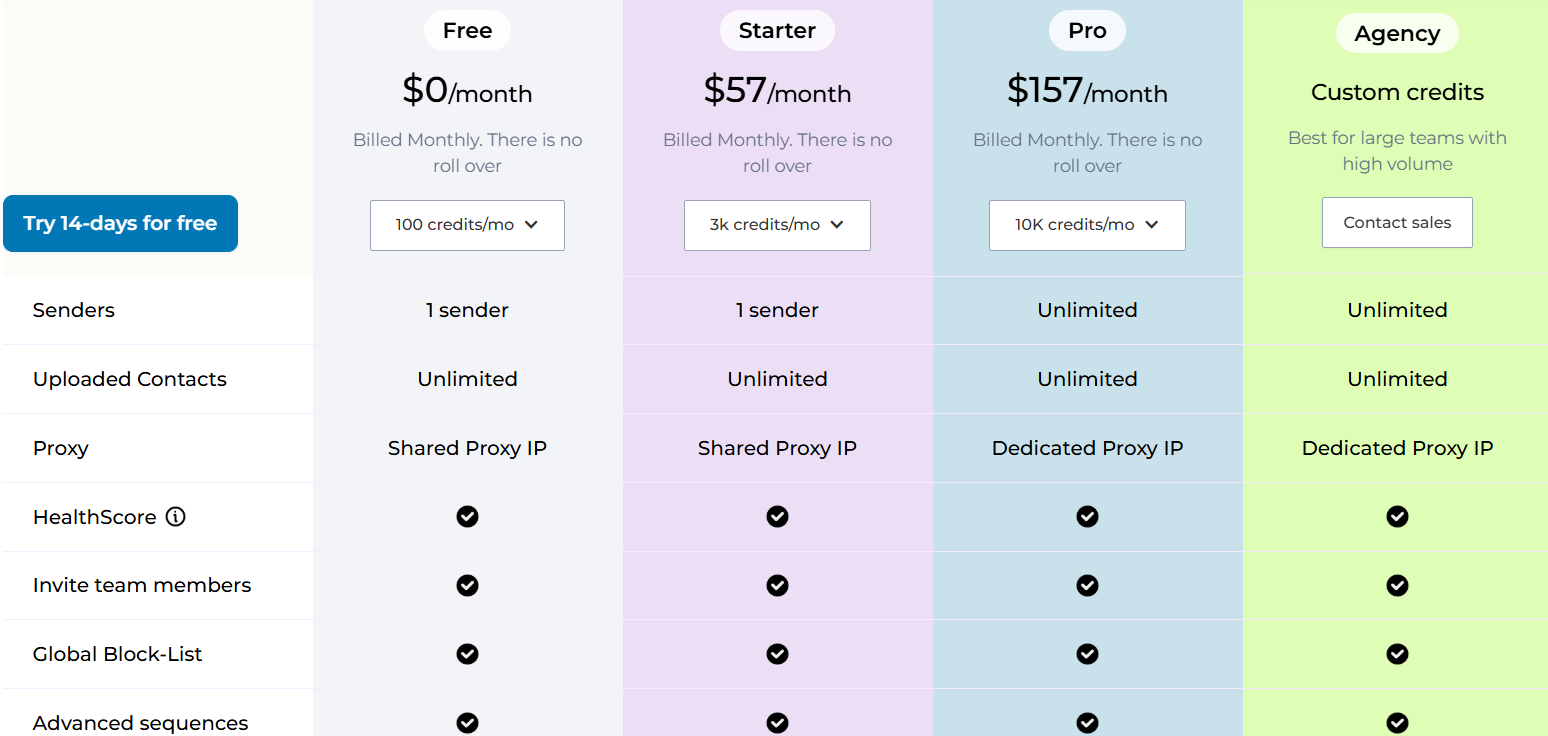Click the Invite team members checkmark under Agency
This screenshot has width=1548, height=736.
[x=1397, y=585]
